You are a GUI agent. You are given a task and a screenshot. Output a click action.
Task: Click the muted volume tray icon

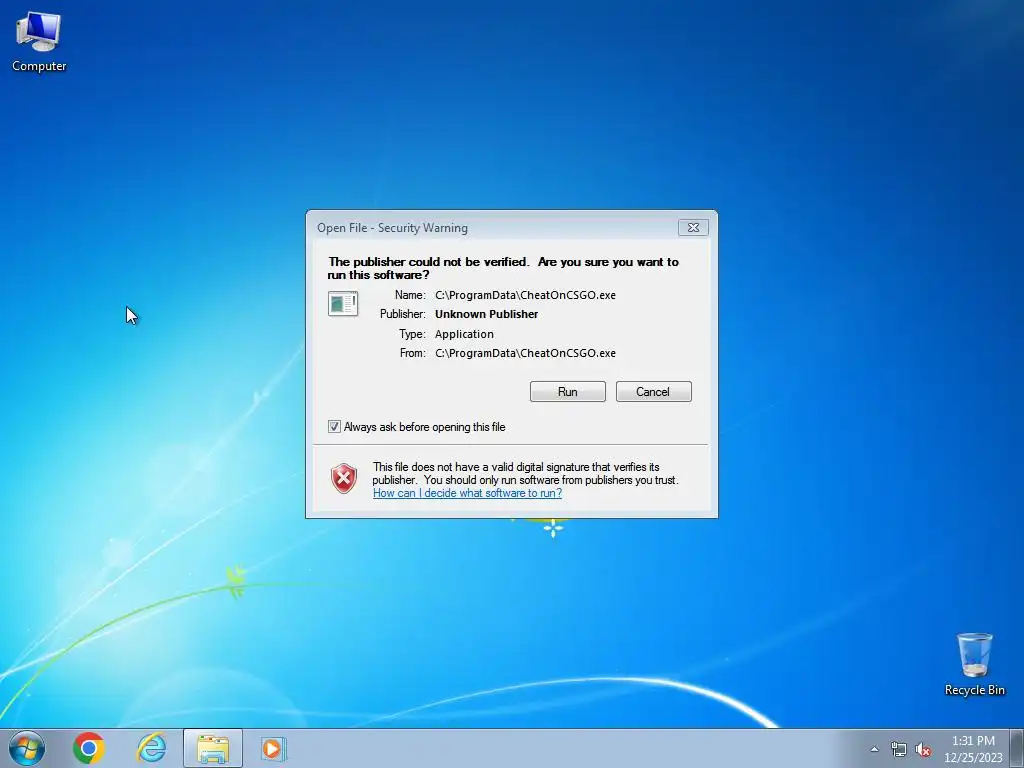[923, 749]
